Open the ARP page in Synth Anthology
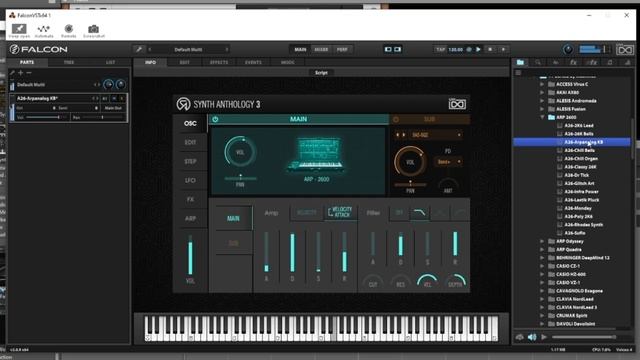The height and width of the screenshot is (360, 640). click(190, 218)
